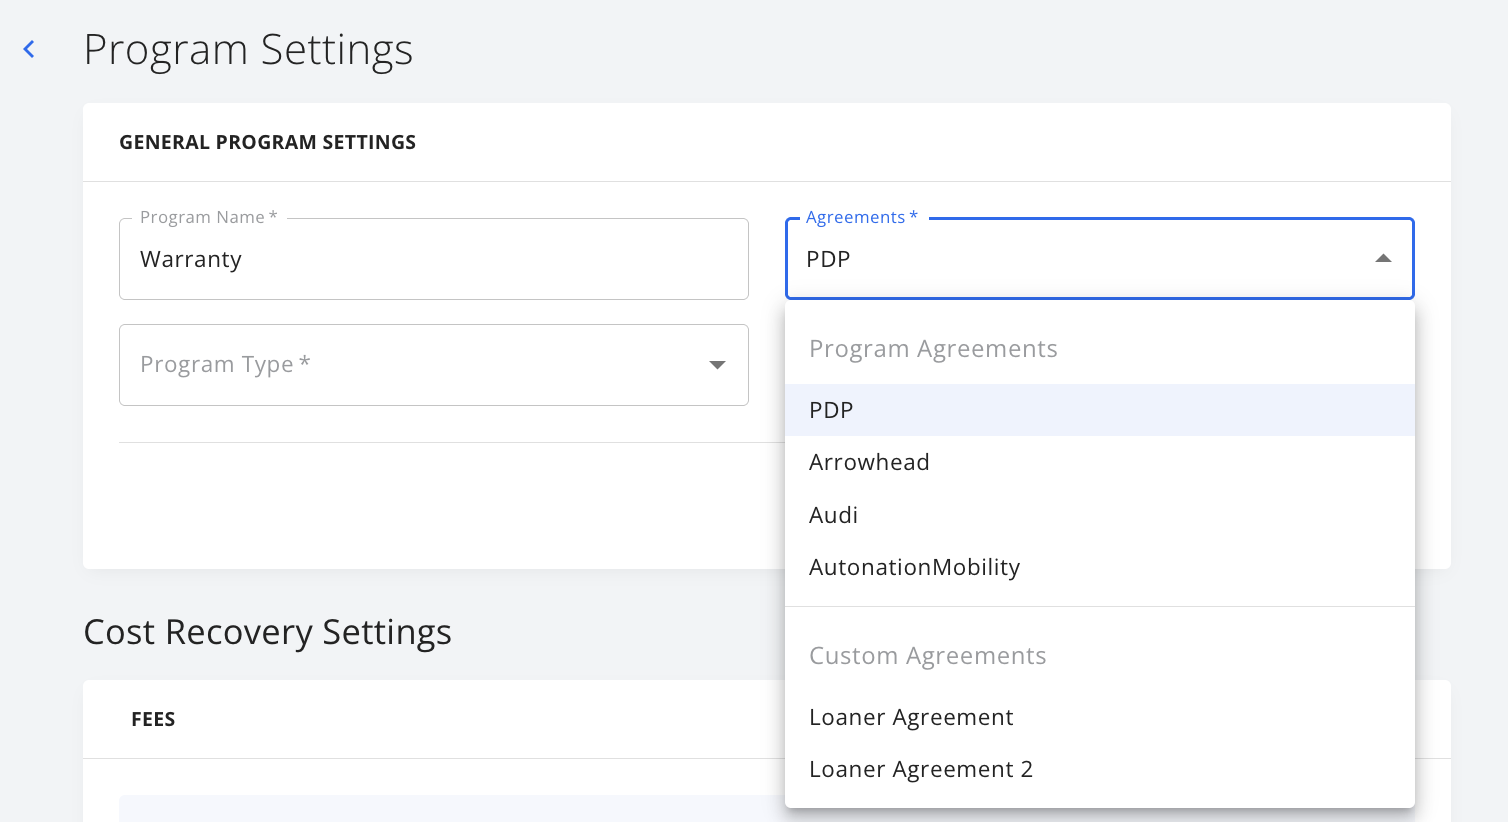Click the Program Agreements group label
This screenshot has height=822, width=1508.
coord(933,348)
